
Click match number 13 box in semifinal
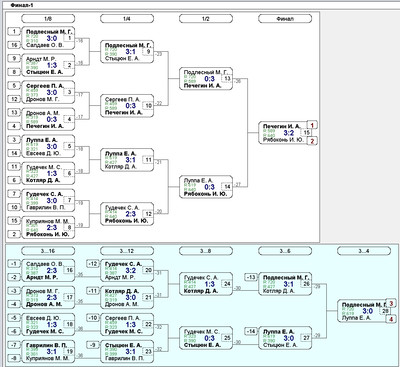point(227,79)
